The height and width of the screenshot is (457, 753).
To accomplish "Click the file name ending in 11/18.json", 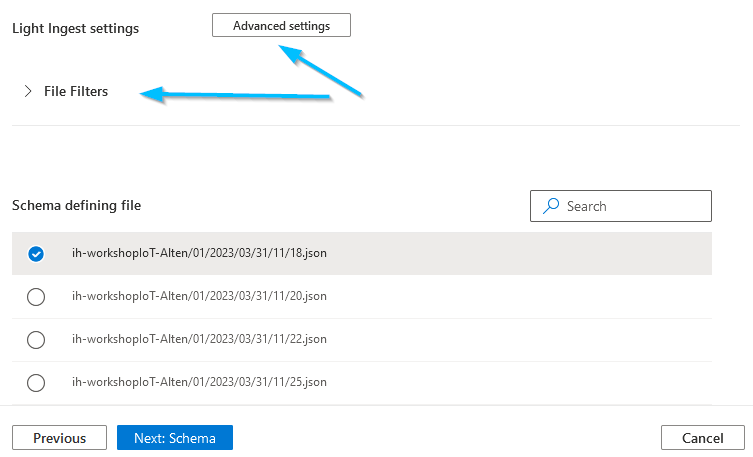I will point(199,253).
